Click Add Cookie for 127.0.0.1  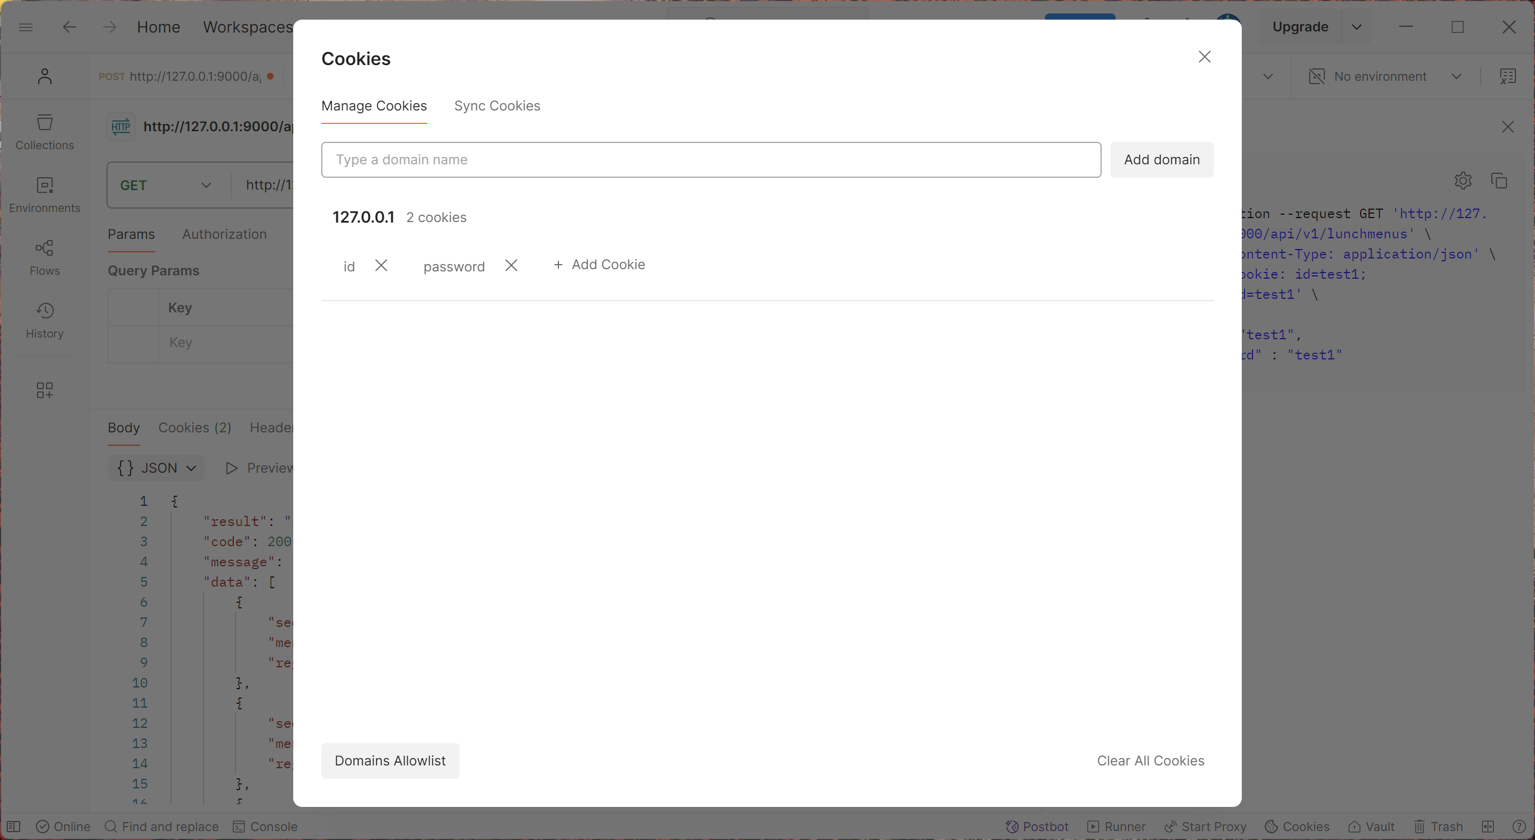point(599,265)
